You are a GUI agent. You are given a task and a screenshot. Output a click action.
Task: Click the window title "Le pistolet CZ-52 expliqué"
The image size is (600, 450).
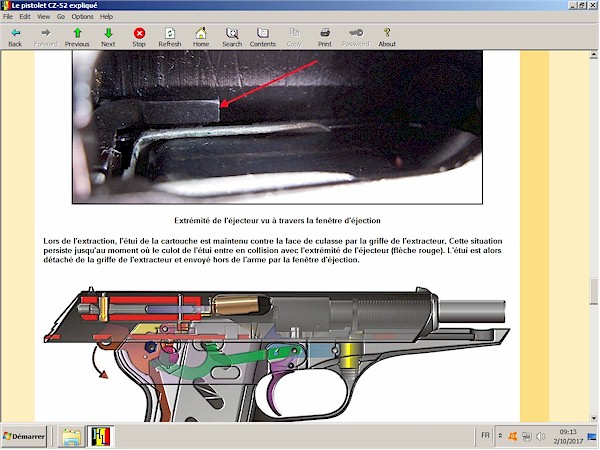pos(54,5)
